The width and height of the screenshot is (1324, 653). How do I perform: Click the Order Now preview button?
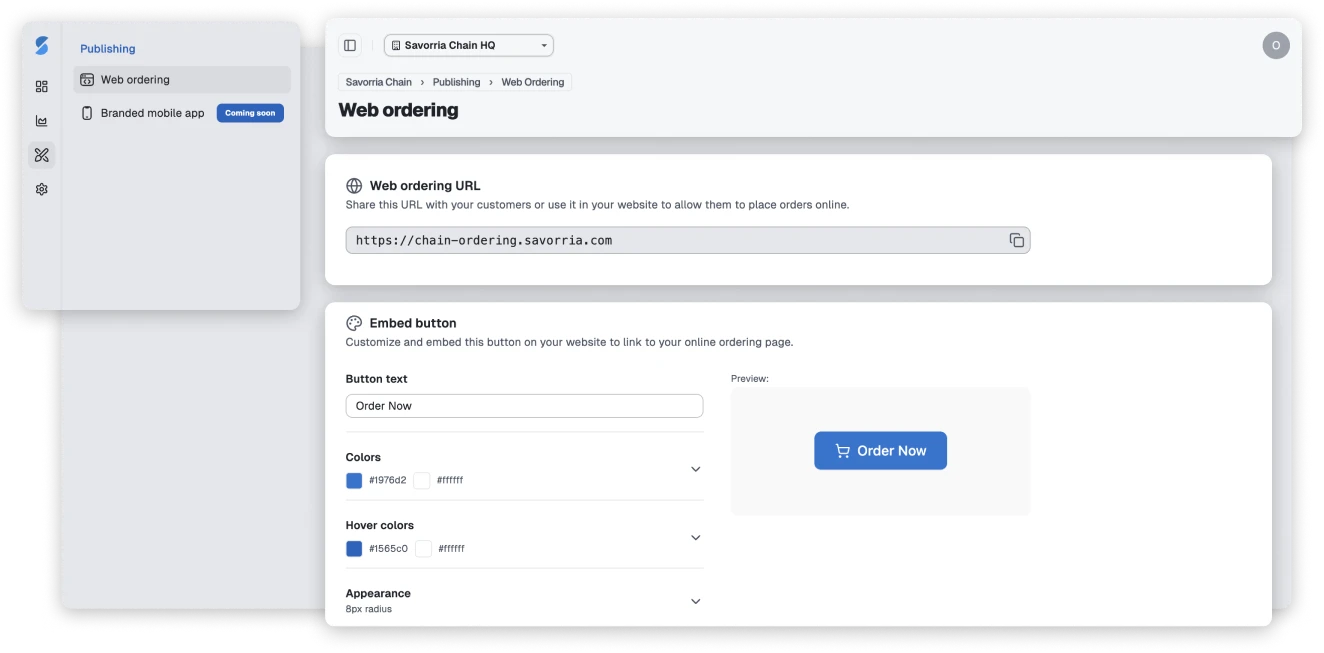pyautogui.click(x=880, y=450)
